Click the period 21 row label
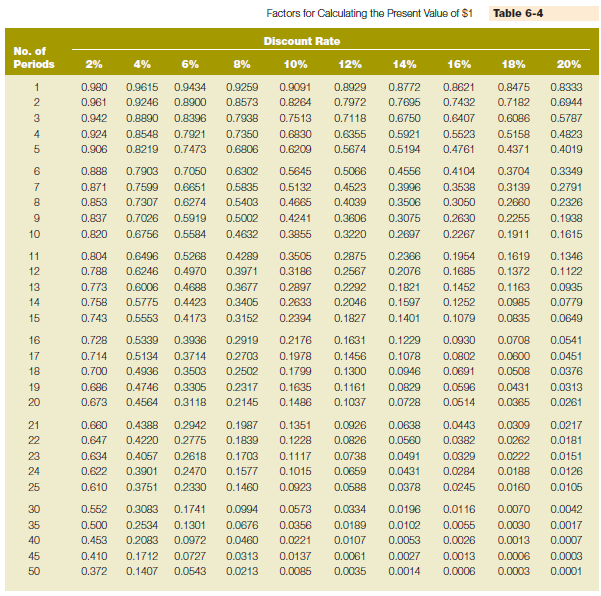 [34, 425]
